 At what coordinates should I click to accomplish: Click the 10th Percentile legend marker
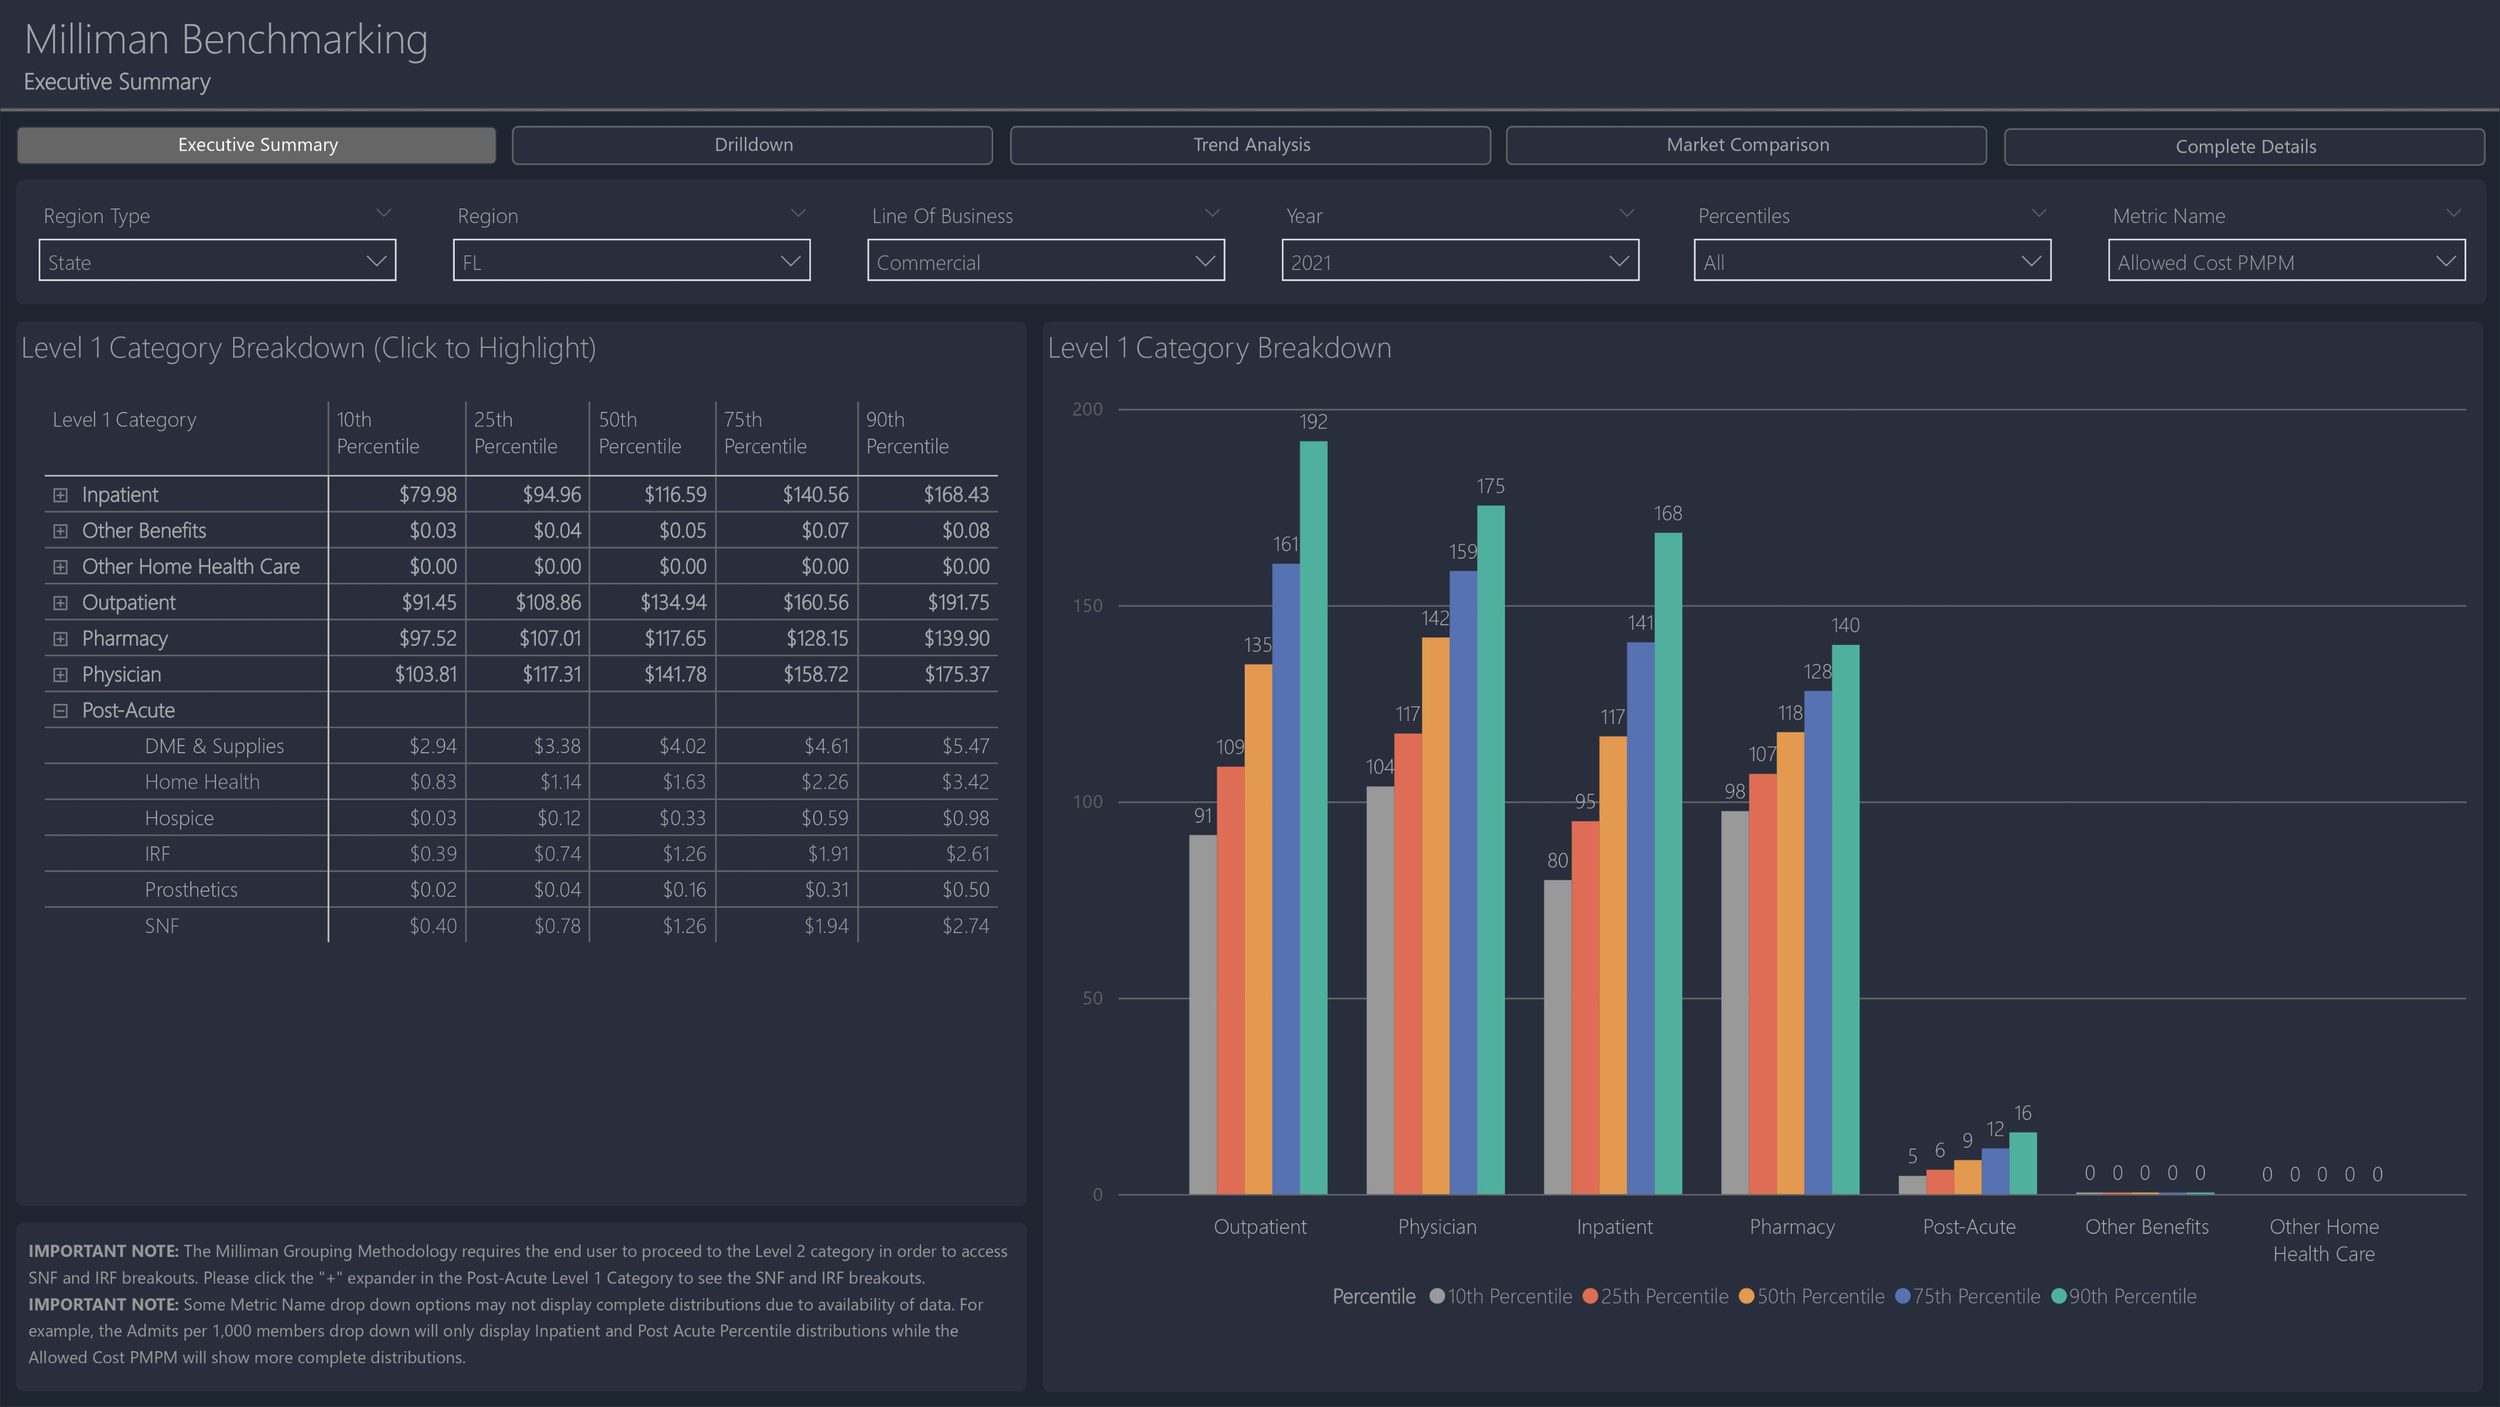click(x=1437, y=1297)
